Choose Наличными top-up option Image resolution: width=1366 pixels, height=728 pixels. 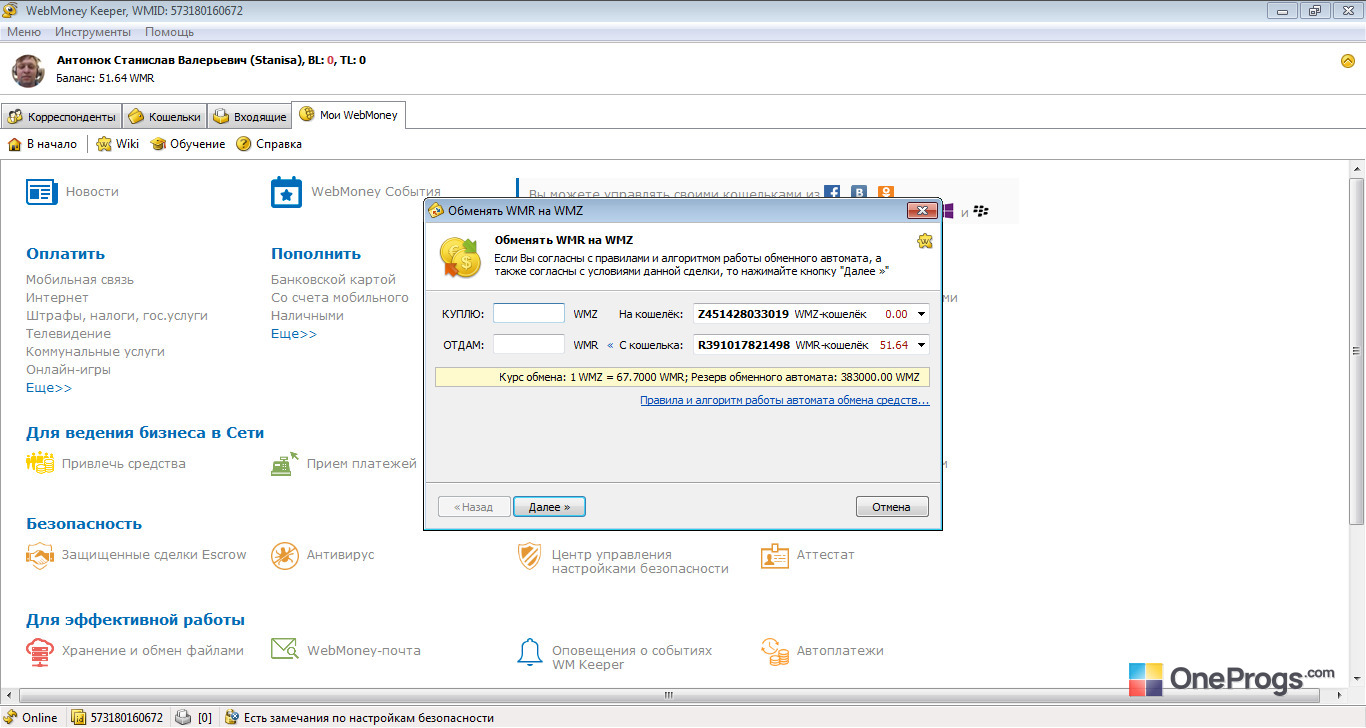307,316
